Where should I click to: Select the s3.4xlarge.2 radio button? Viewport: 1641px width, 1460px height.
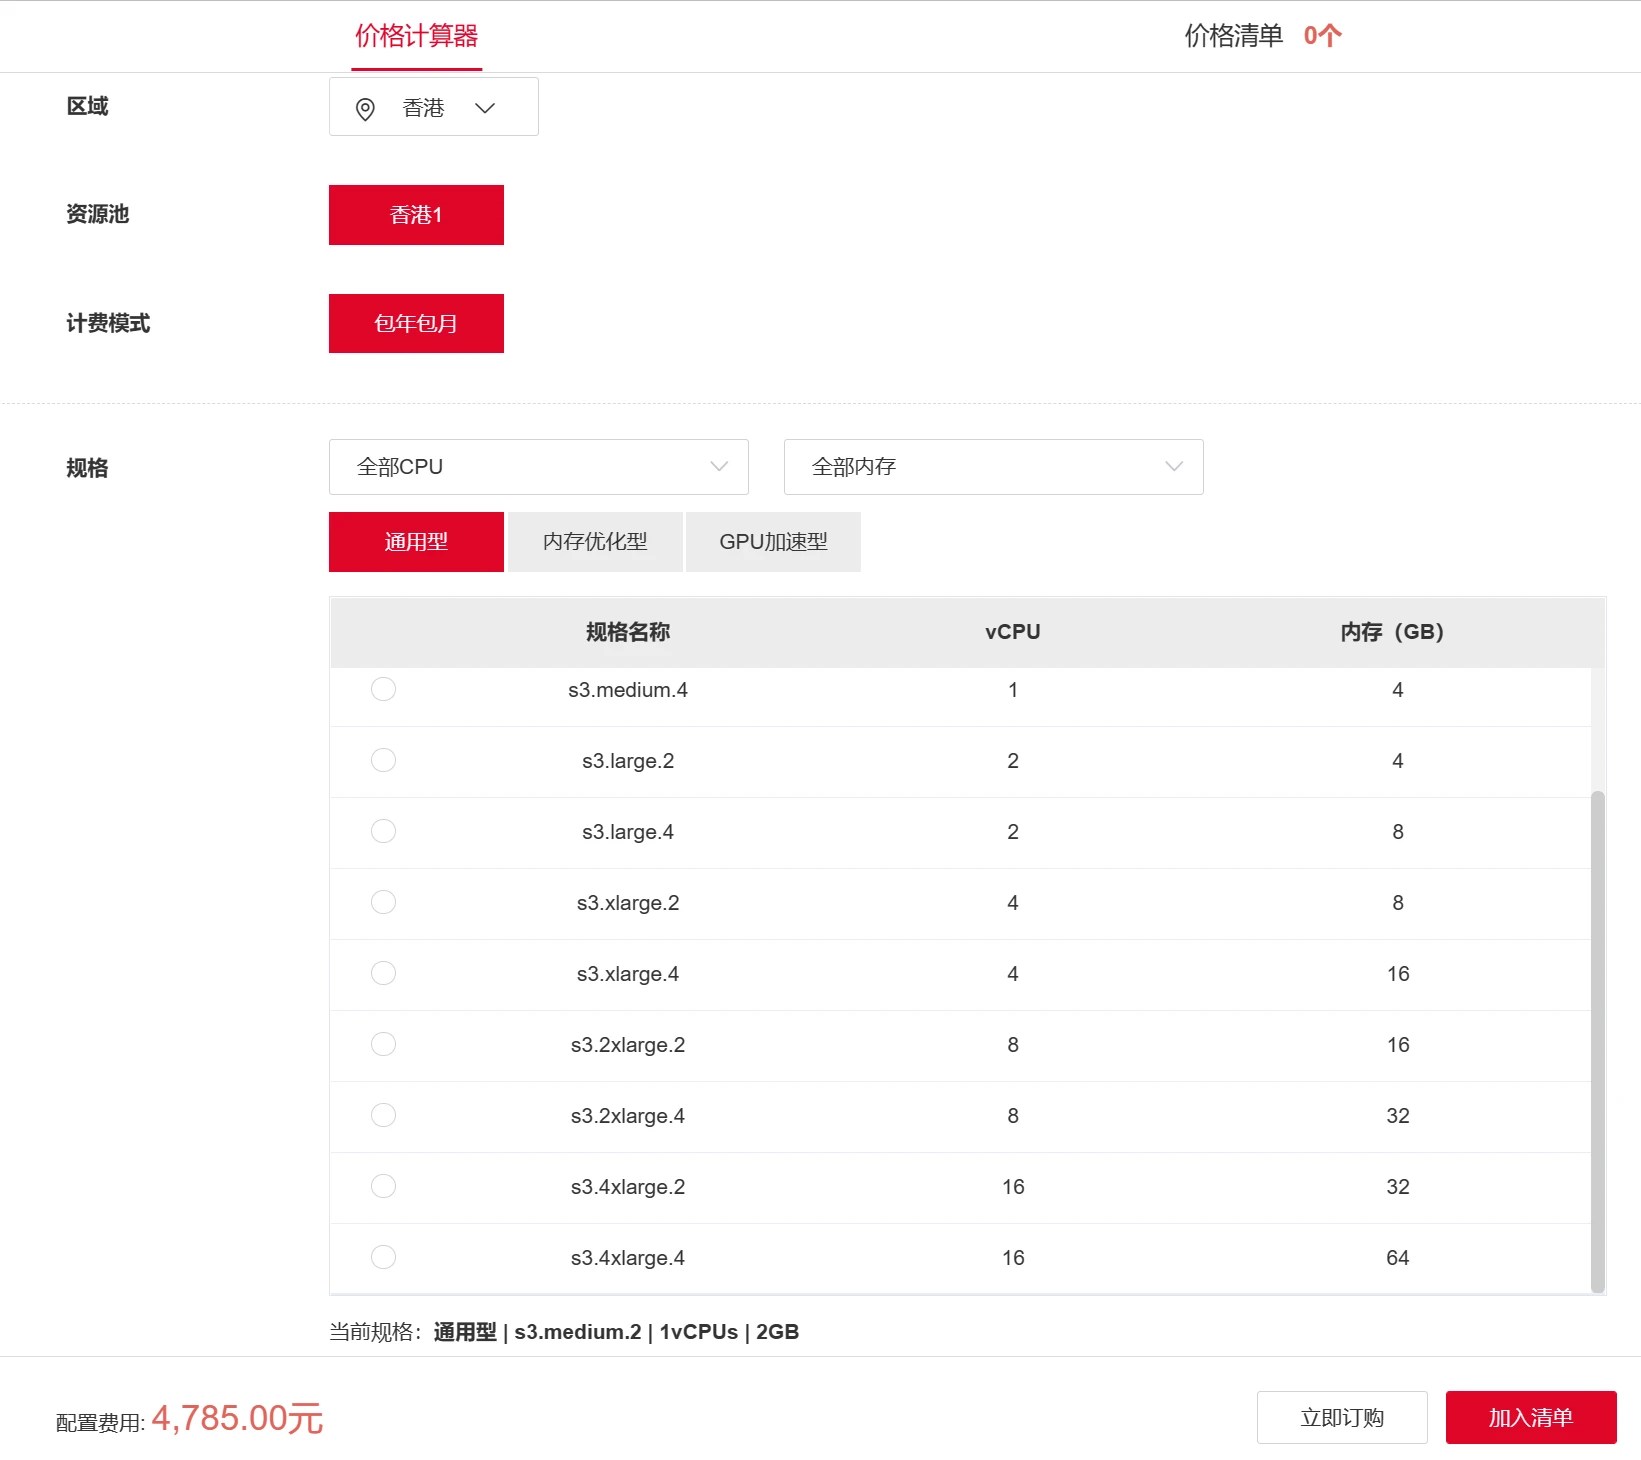pyautogui.click(x=383, y=1186)
